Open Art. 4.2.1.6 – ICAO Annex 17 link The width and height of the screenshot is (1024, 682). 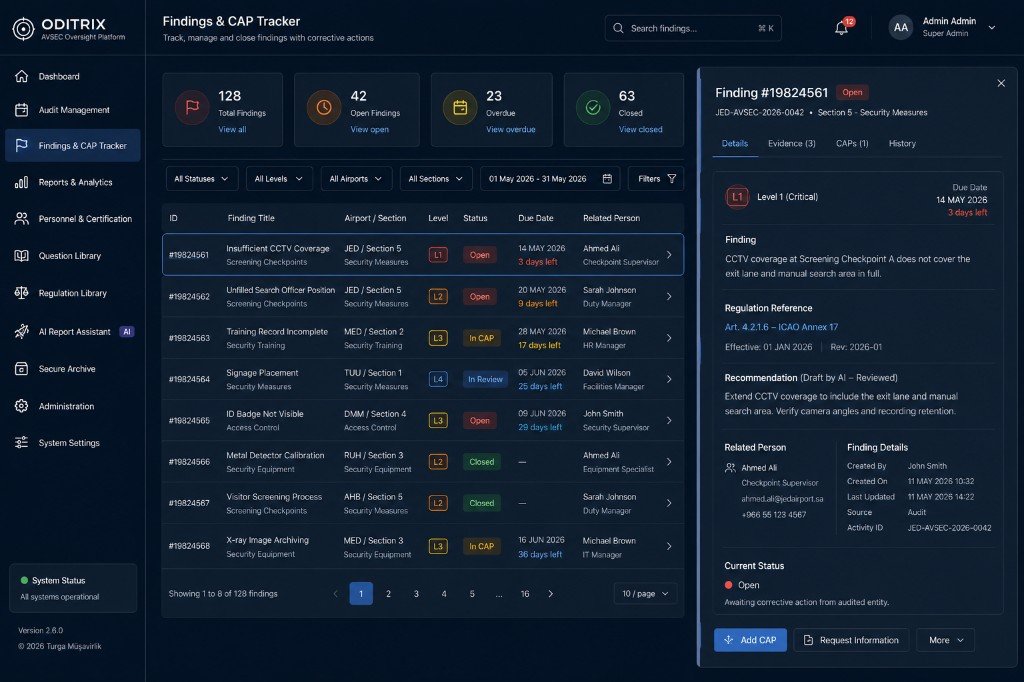(x=781, y=327)
